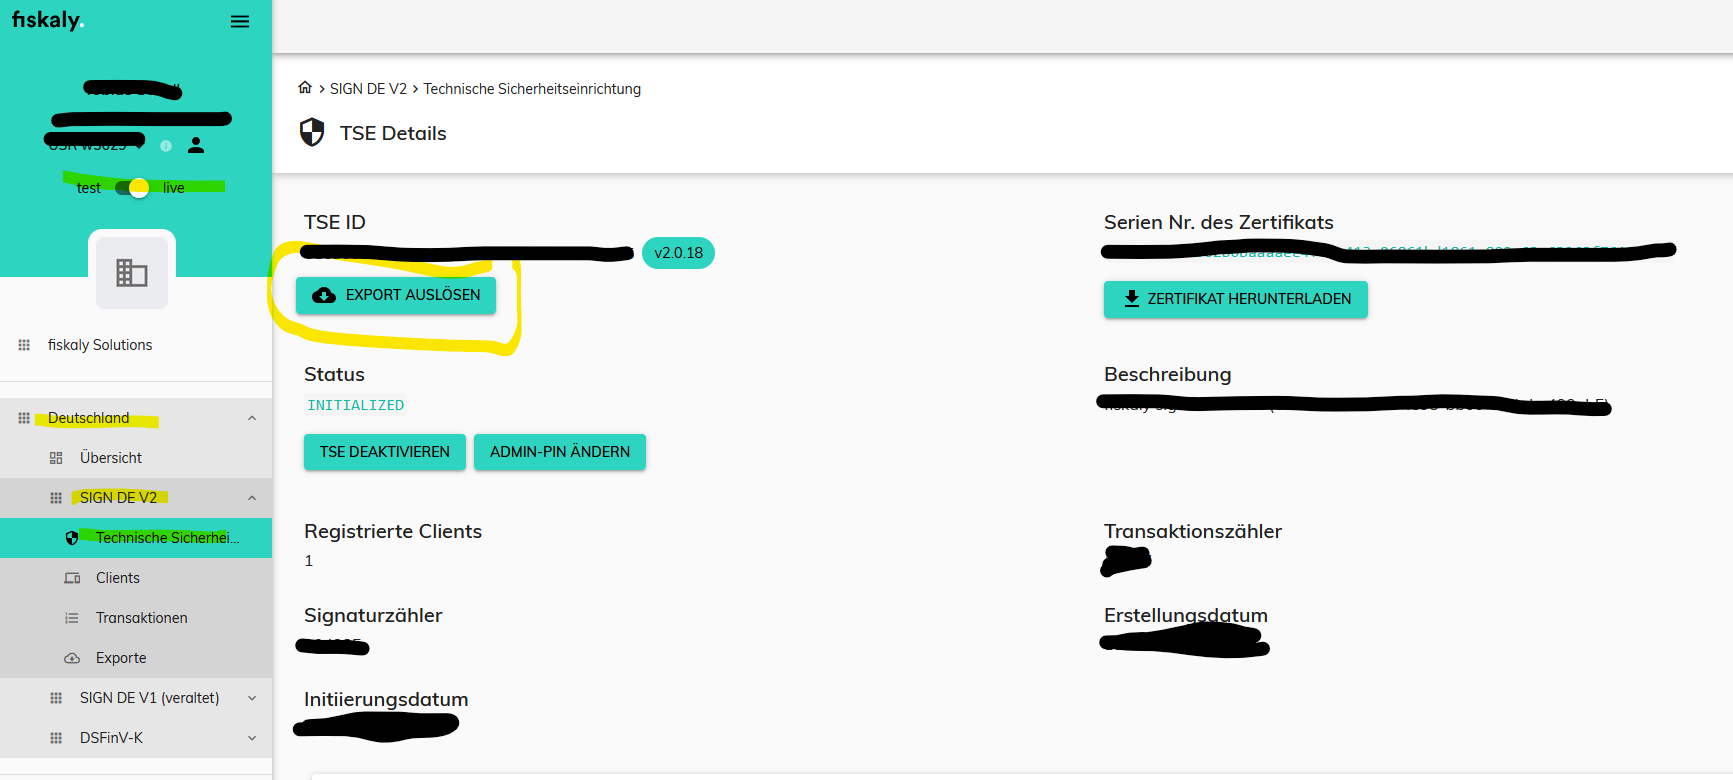Select SIGN DE V2 breadcrumb link
Image resolution: width=1733 pixels, height=780 pixels.
tap(368, 89)
